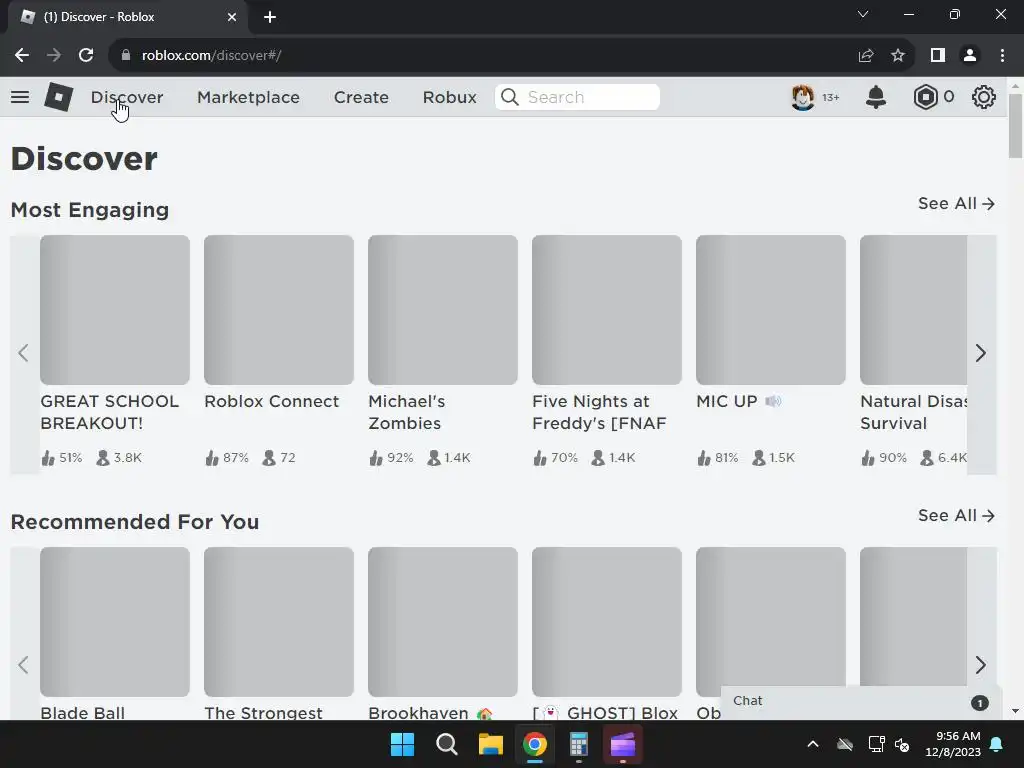See All Most Engaging experiences
This screenshot has width=1024, height=768.
[x=956, y=204]
